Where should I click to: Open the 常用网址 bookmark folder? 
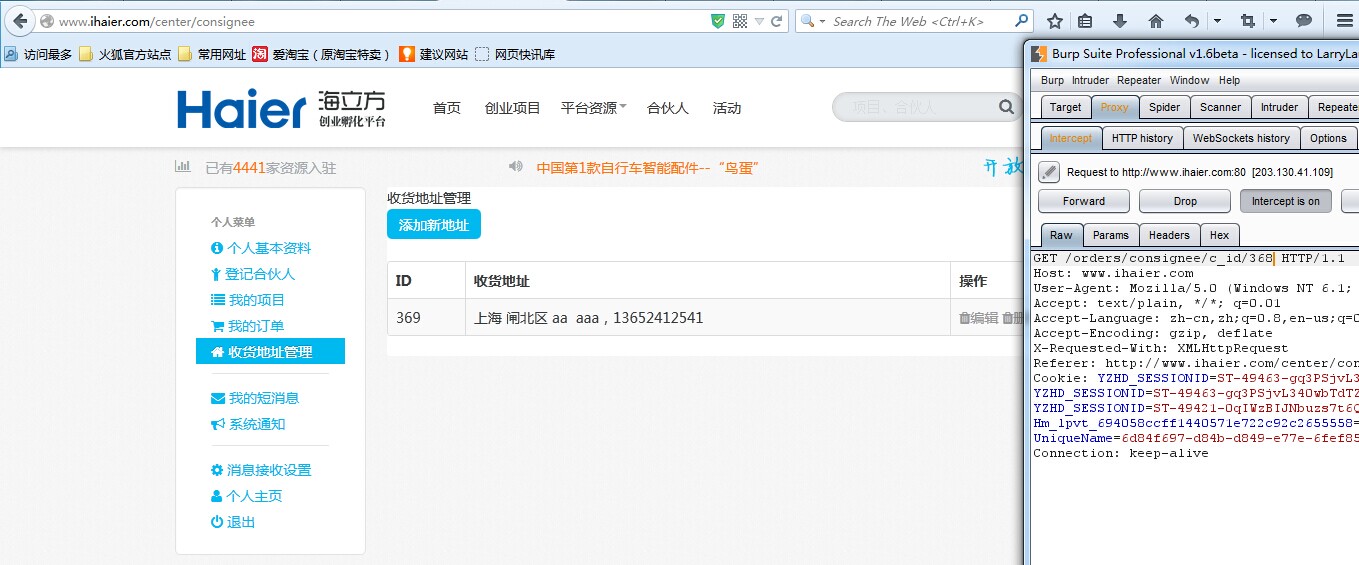(212, 54)
